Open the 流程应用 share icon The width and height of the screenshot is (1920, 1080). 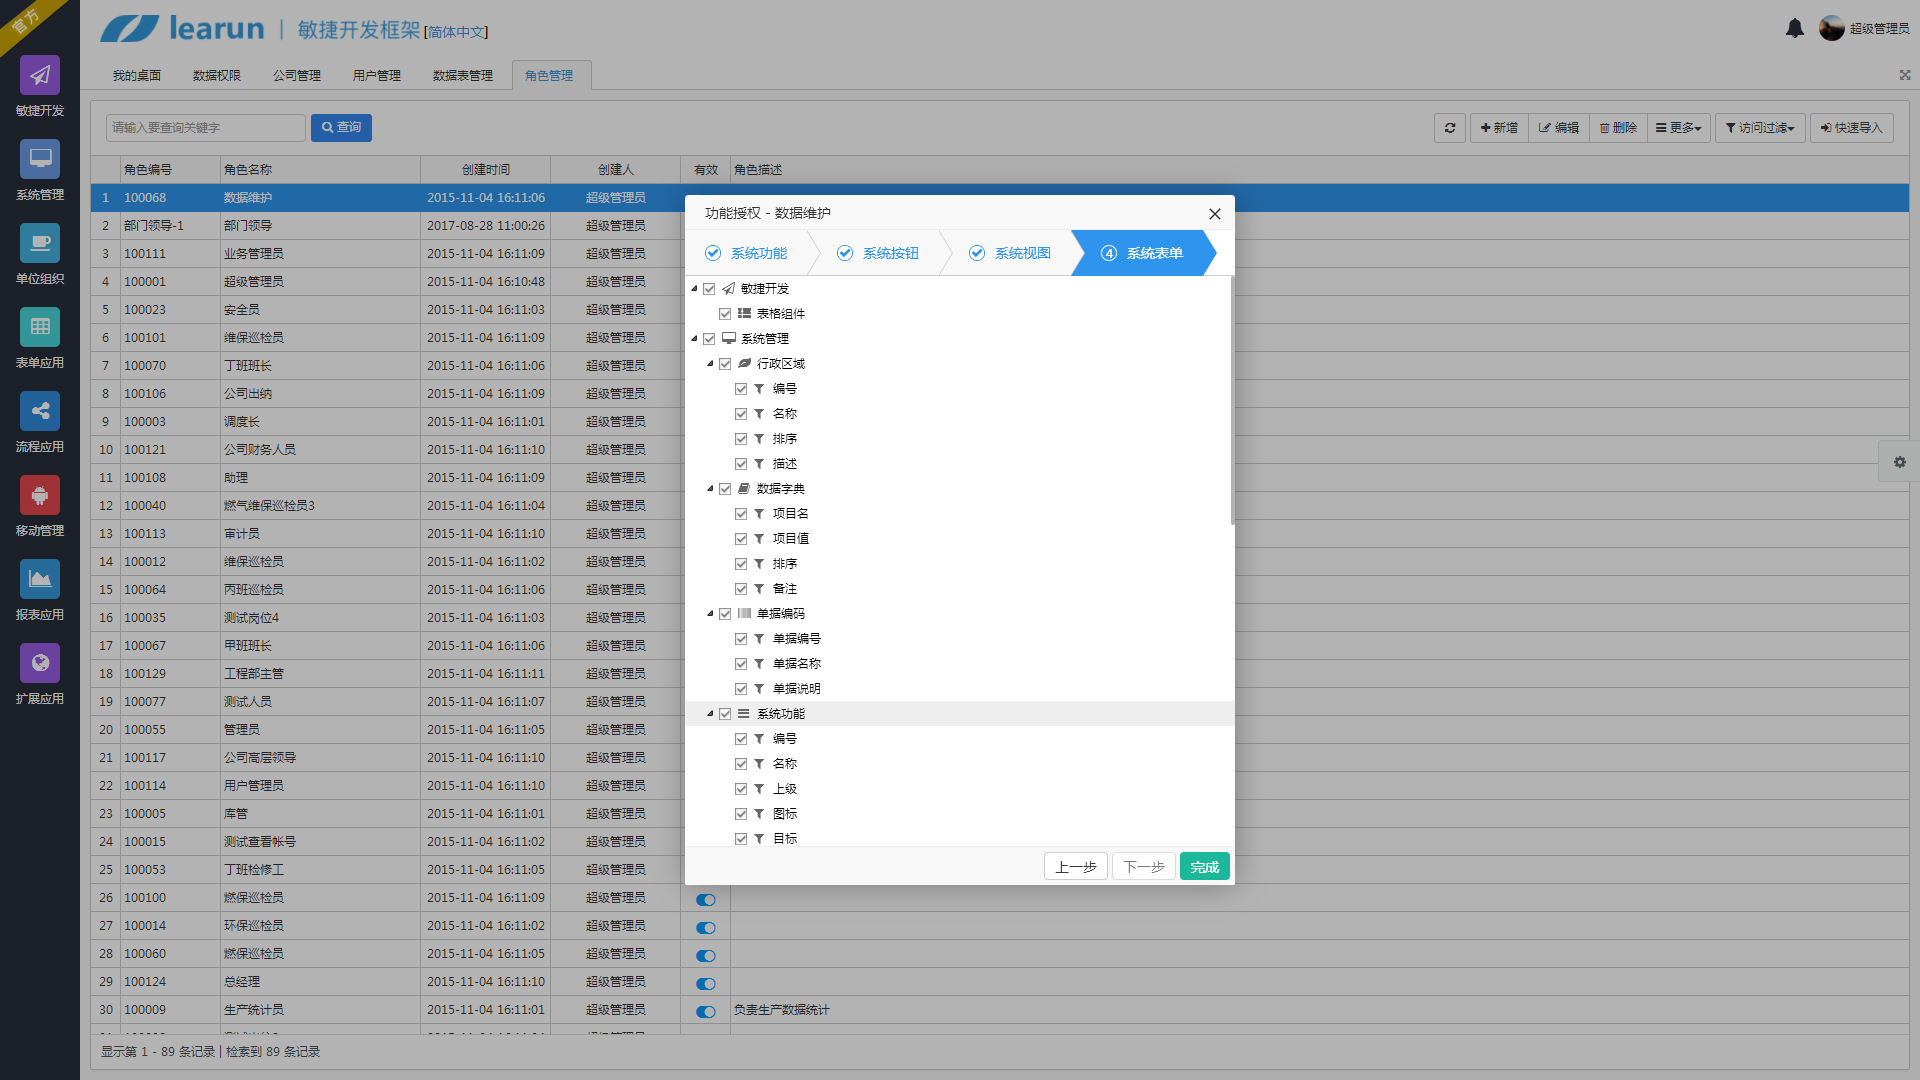pyautogui.click(x=40, y=412)
